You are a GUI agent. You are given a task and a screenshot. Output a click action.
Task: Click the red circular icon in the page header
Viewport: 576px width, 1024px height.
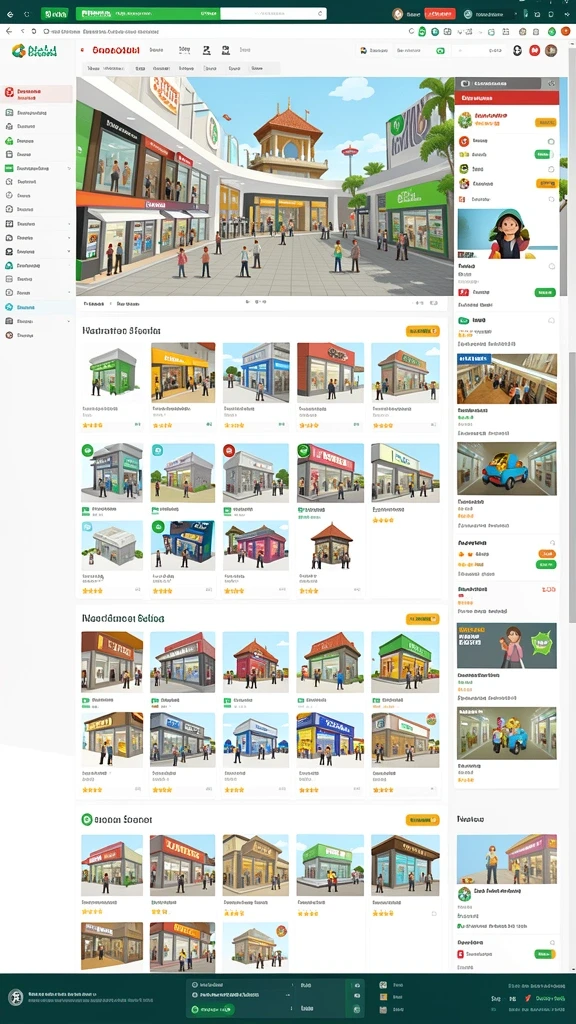[534, 50]
